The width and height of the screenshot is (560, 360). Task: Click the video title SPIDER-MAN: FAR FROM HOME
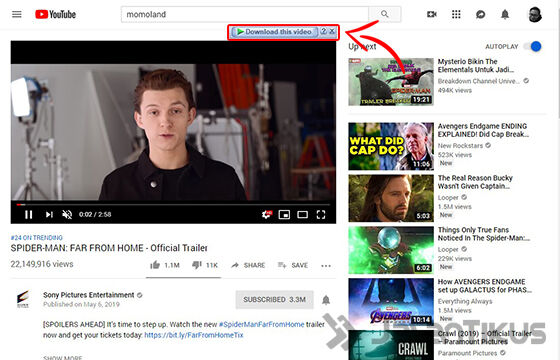tap(109, 248)
